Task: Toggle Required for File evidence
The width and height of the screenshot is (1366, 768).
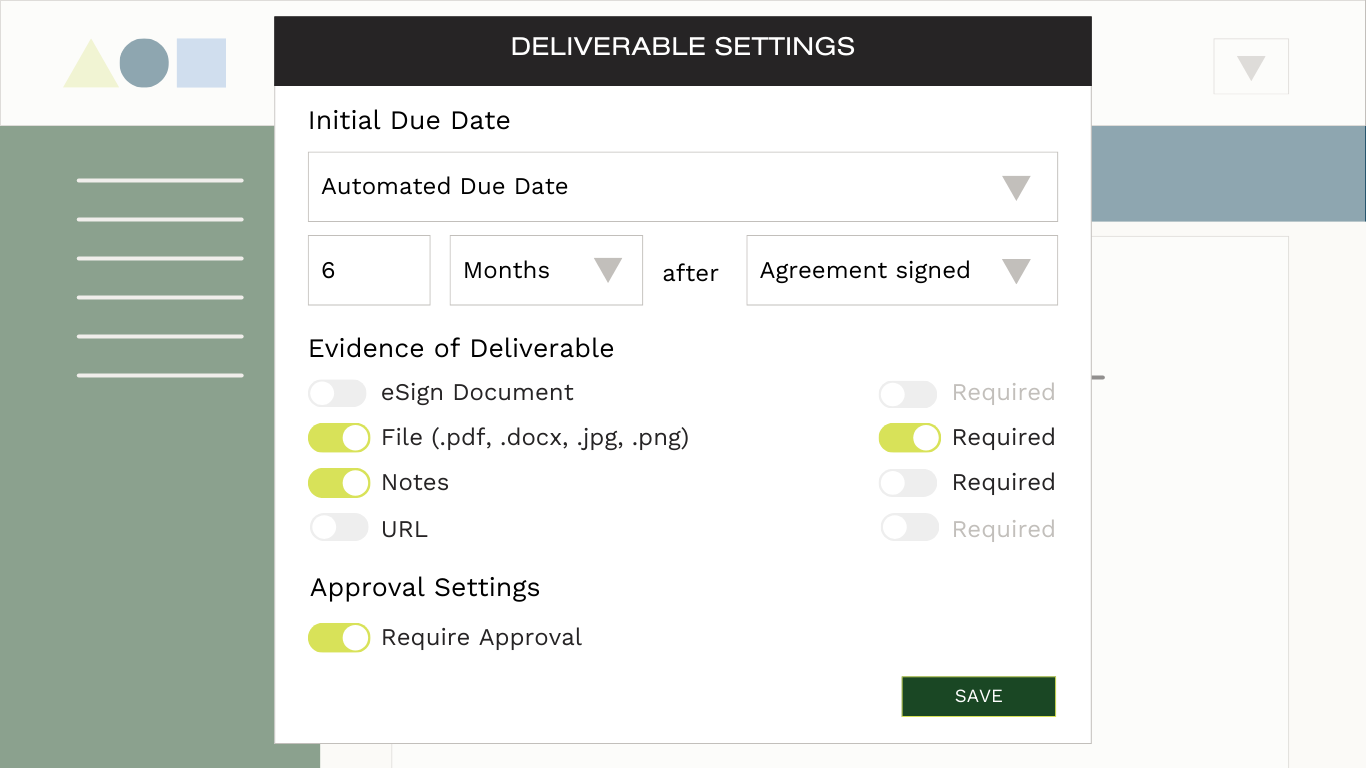Action: pos(909,438)
